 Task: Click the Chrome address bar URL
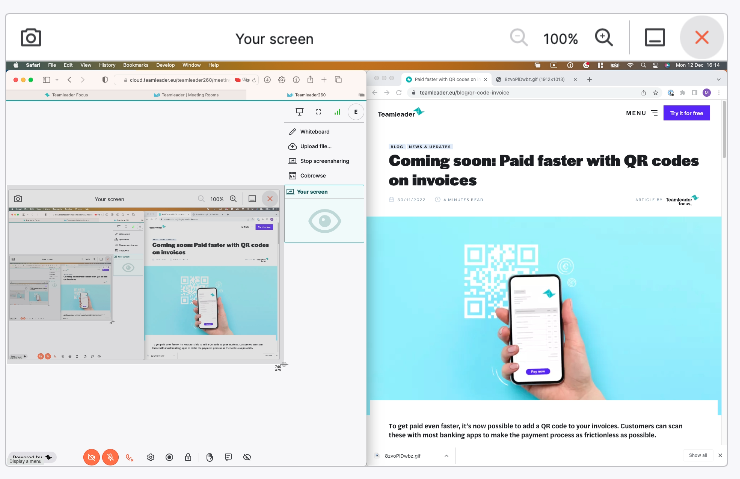point(464,93)
